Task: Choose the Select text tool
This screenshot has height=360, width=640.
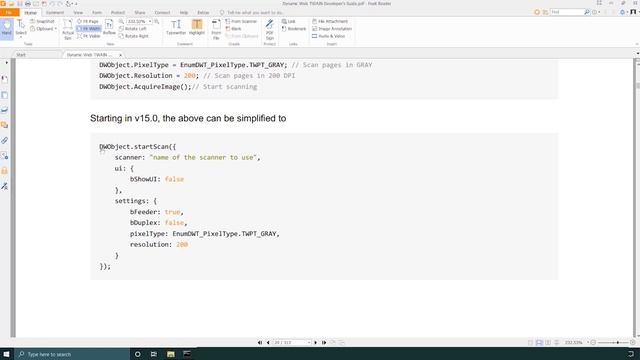Action: 21,28
